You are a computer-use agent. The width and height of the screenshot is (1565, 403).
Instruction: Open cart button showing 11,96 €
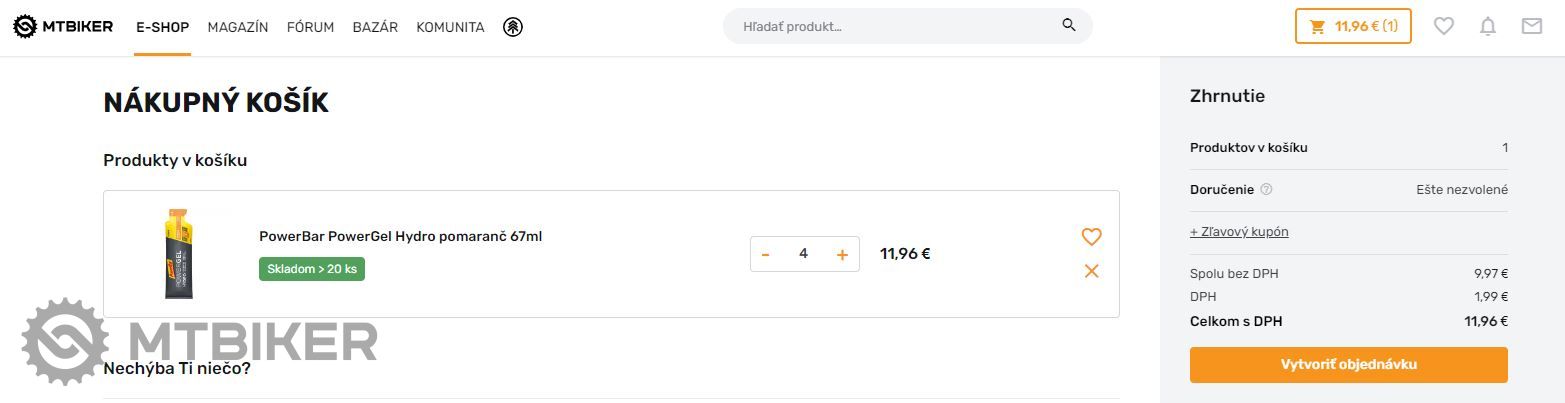point(1353,26)
